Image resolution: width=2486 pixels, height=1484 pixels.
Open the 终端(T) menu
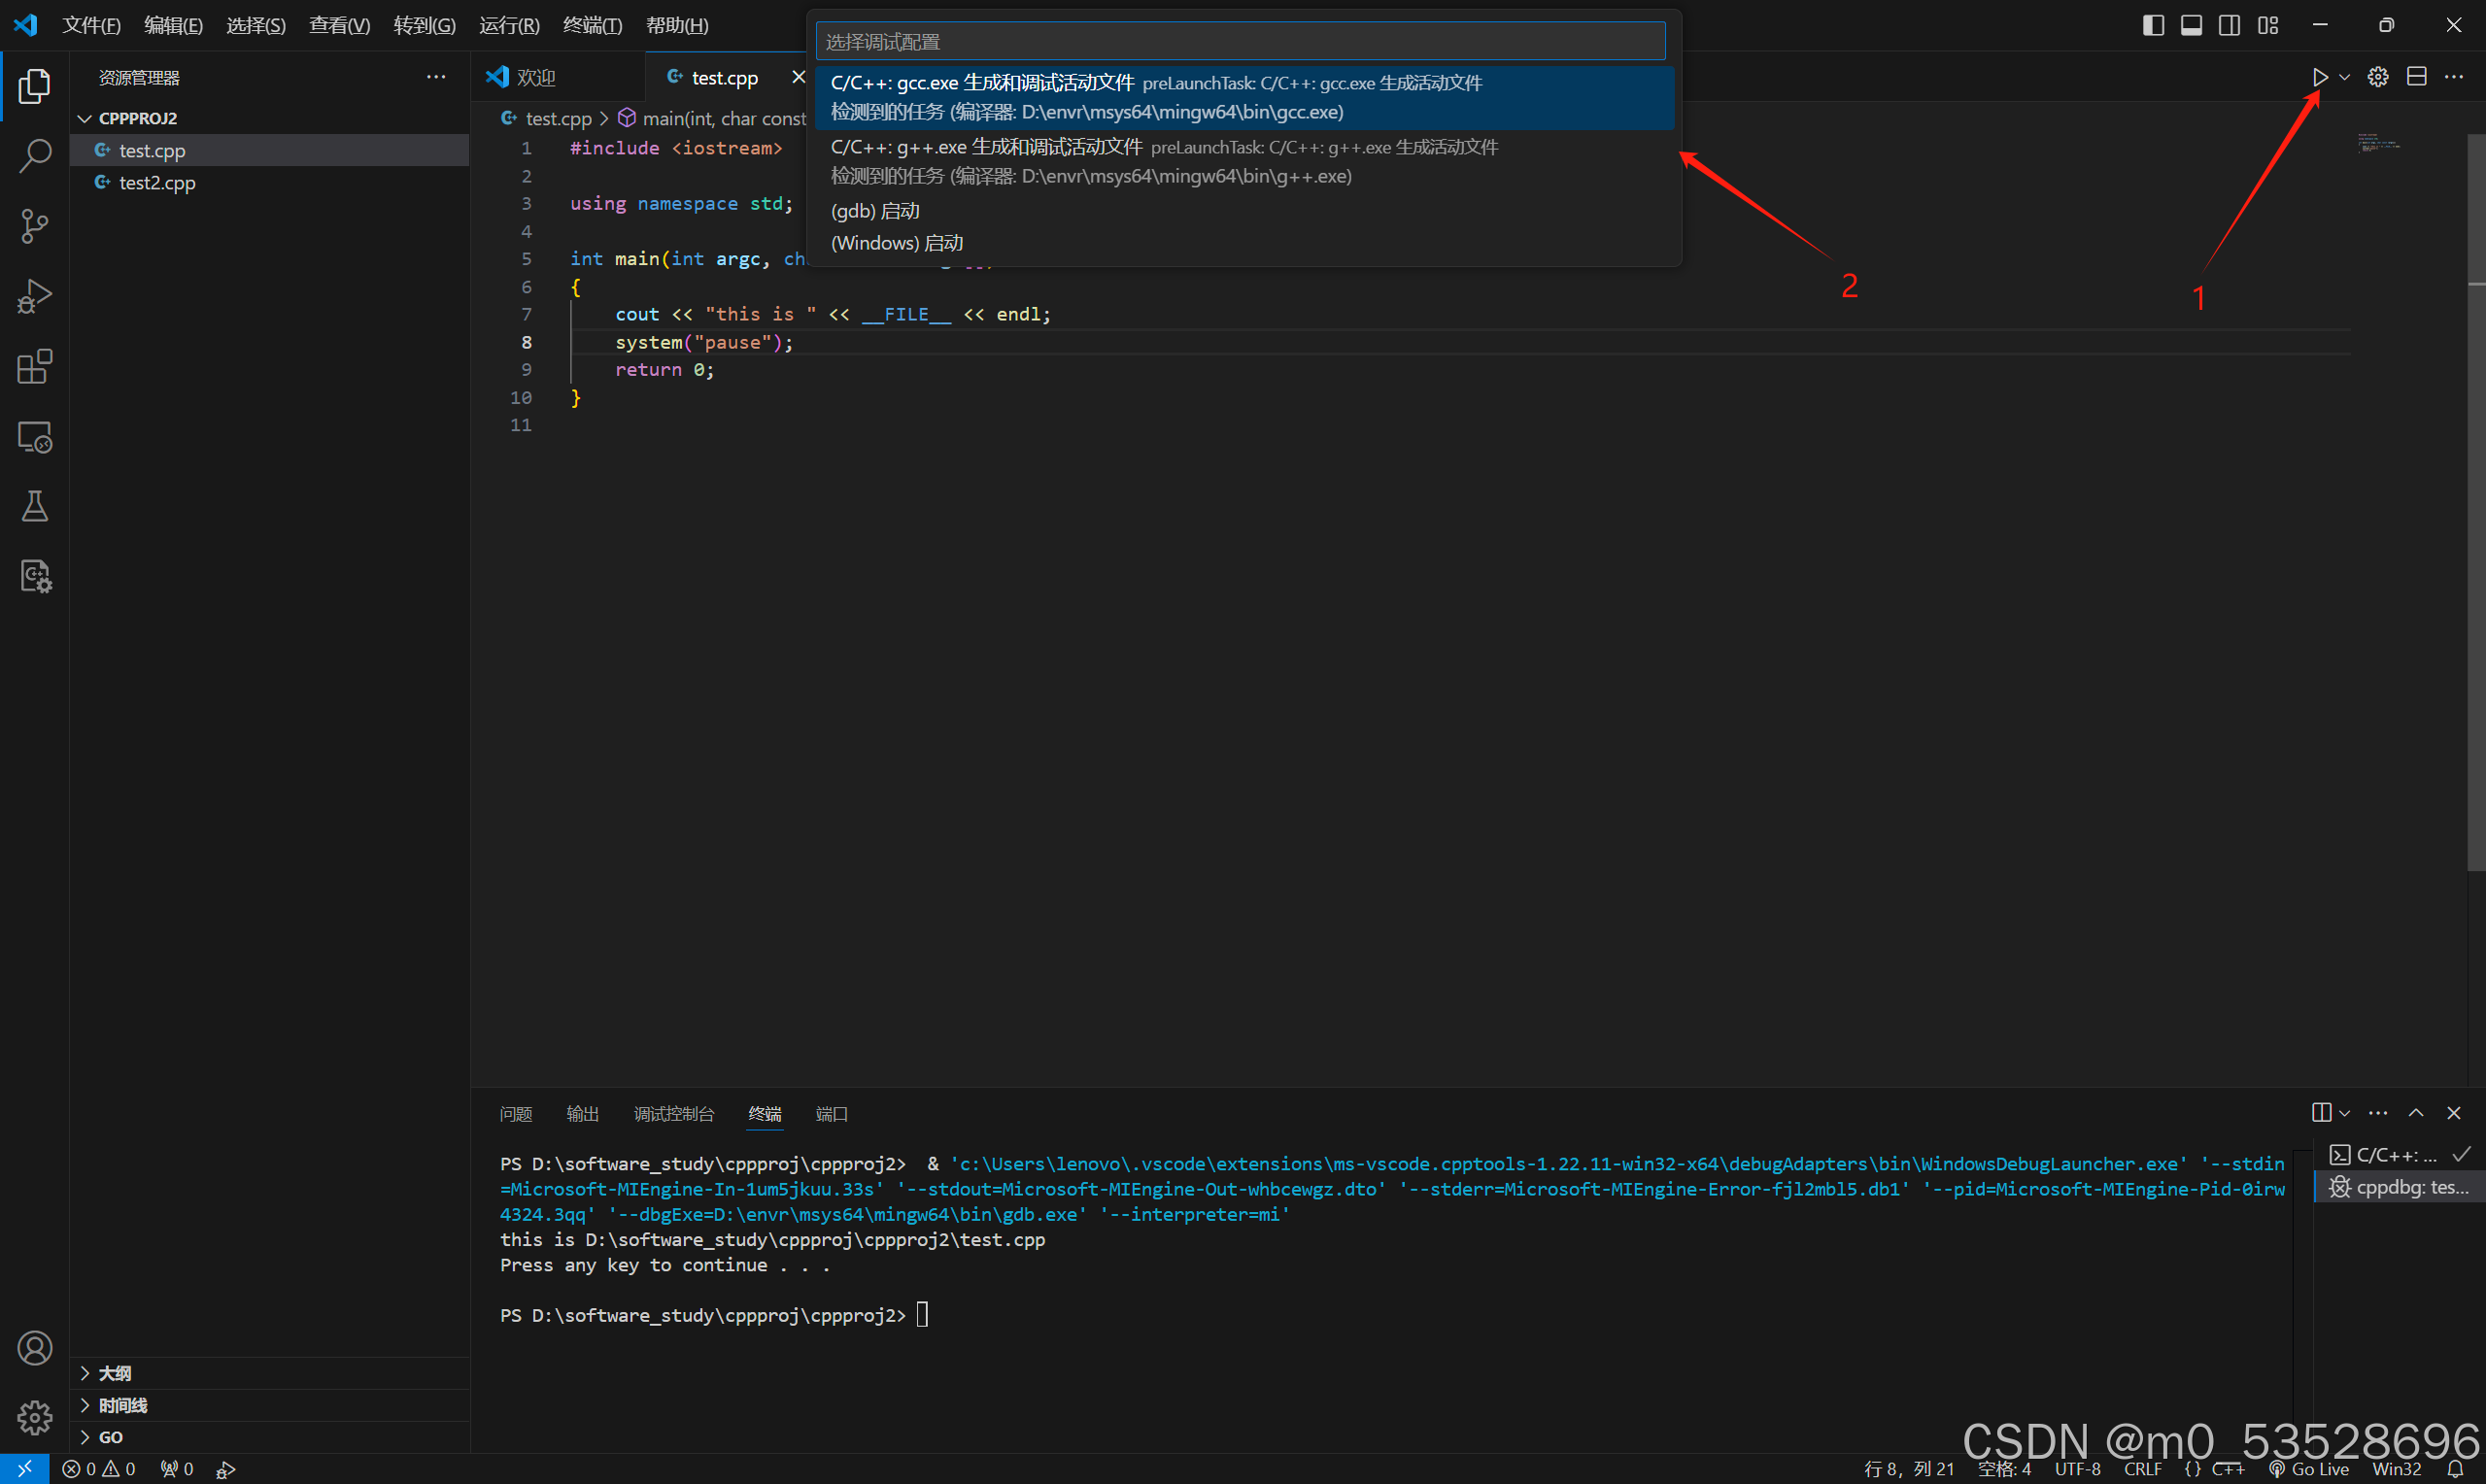(x=592, y=25)
